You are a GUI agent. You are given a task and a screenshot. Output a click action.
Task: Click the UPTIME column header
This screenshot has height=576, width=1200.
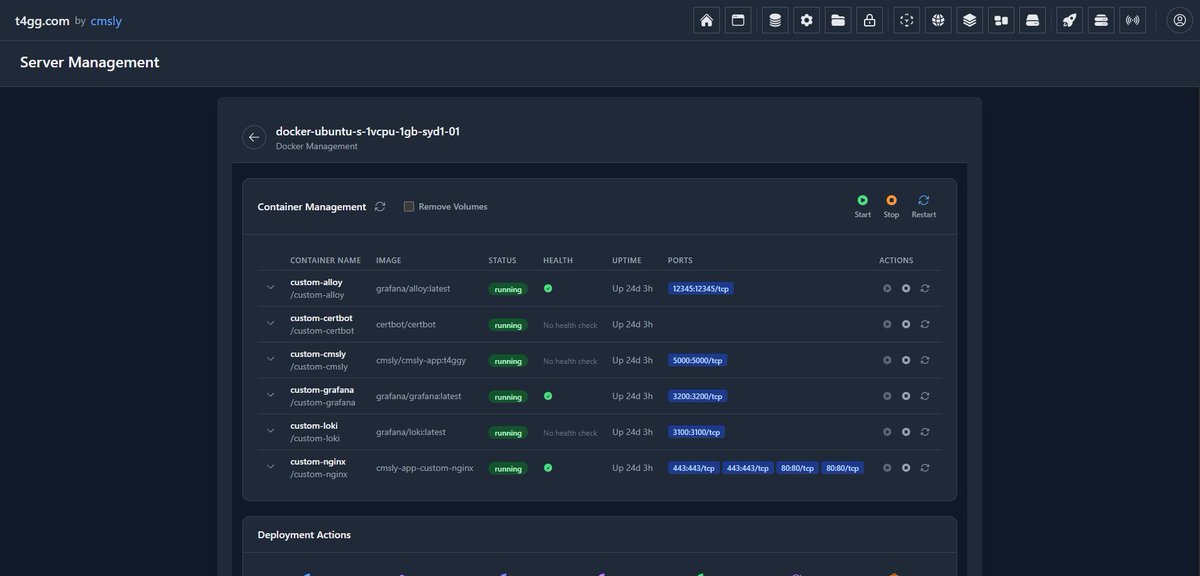627,260
